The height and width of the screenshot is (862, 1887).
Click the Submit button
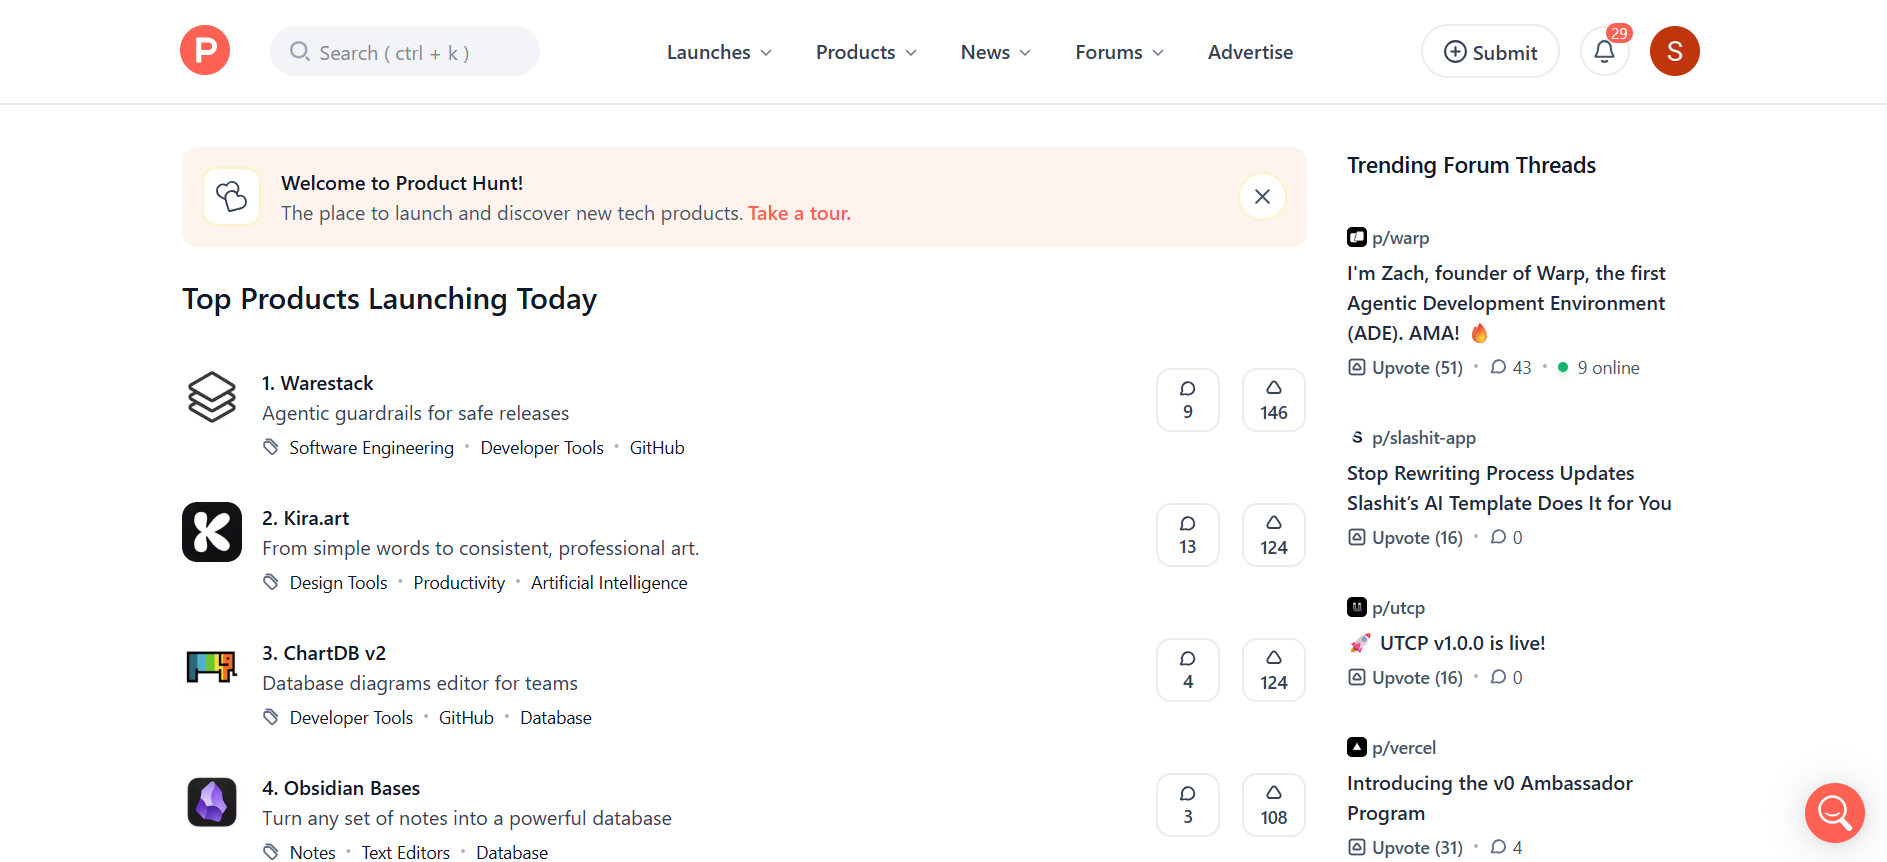point(1490,52)
